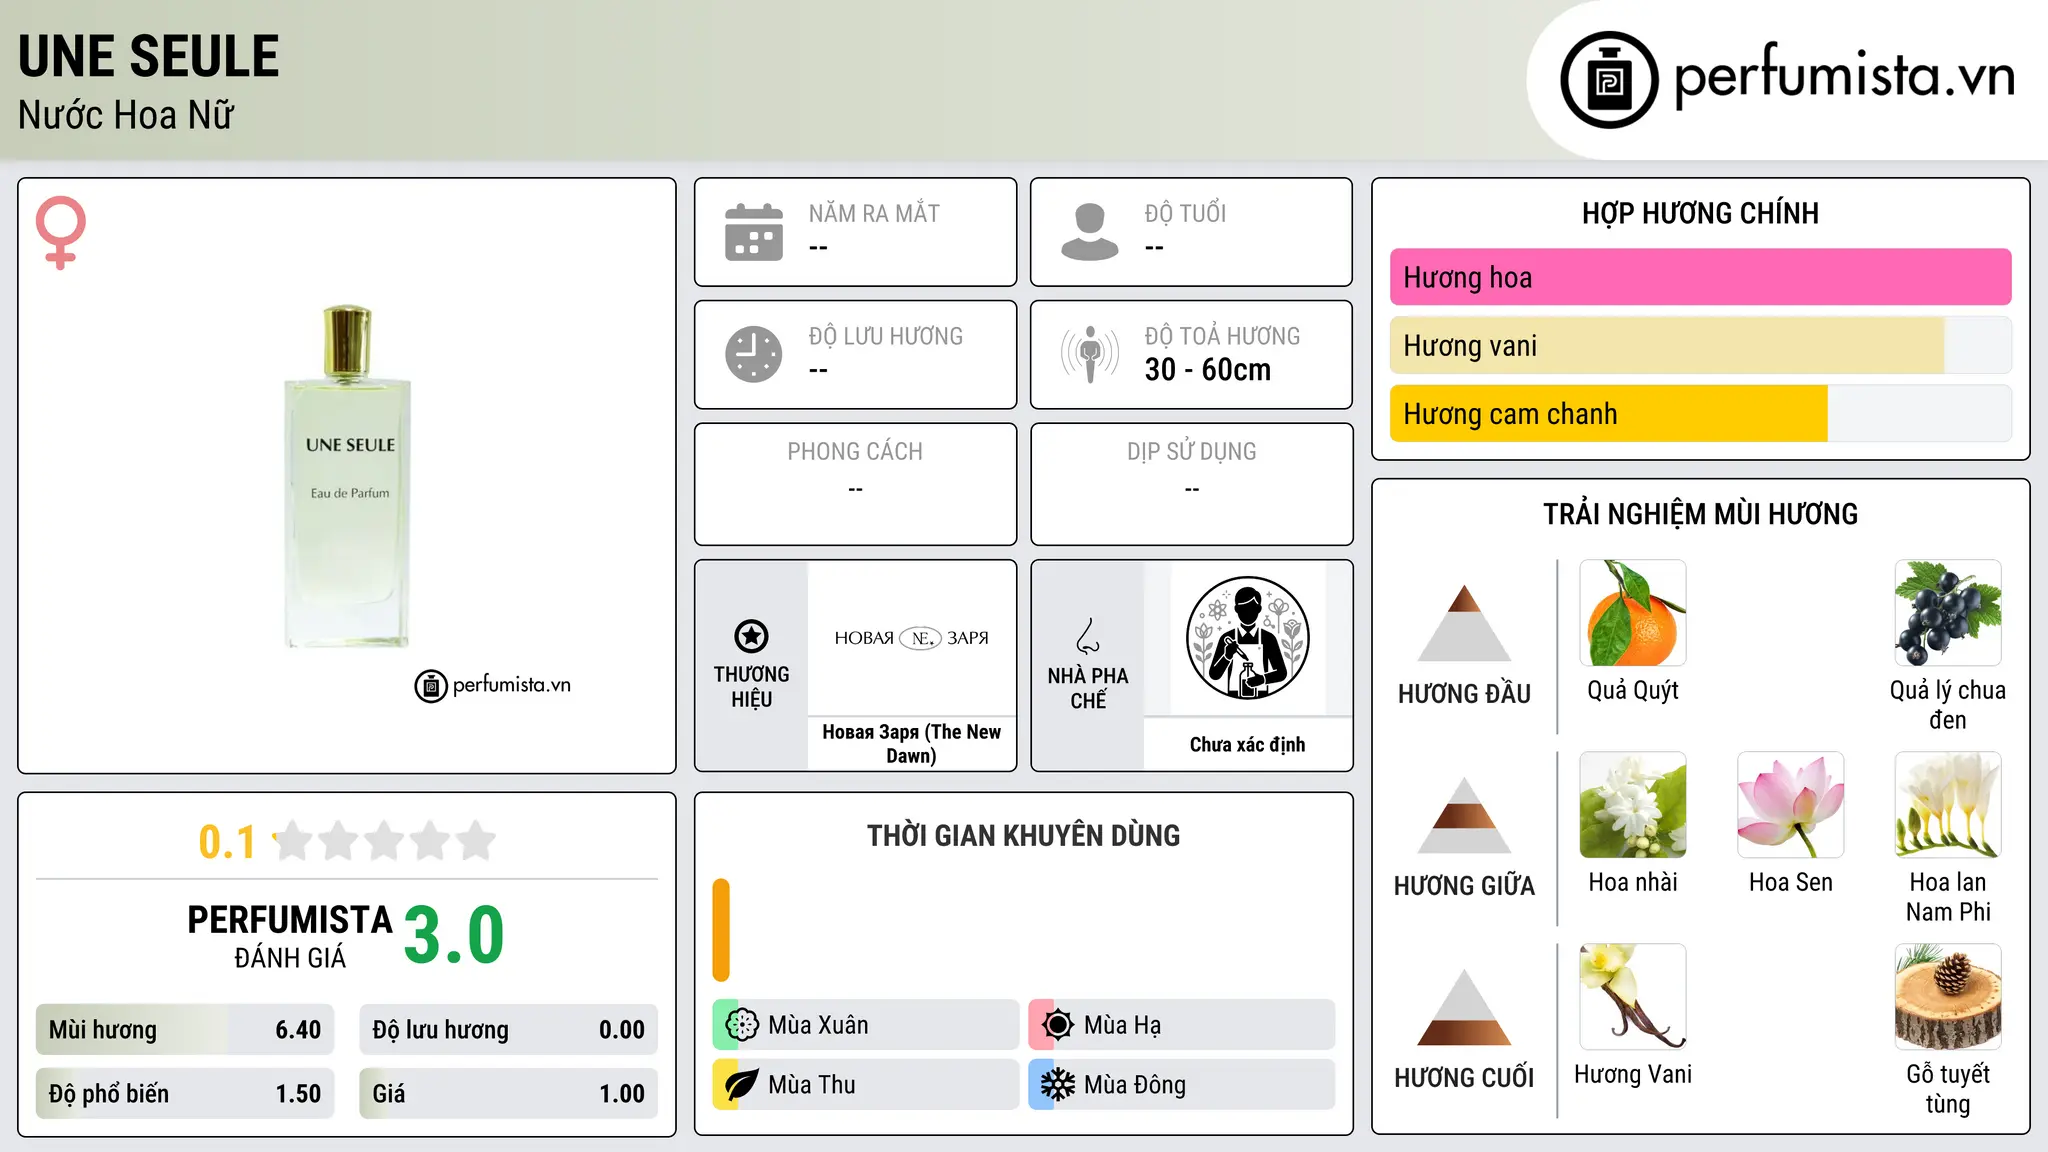Click the PHONG CÁCH style box label

pos(855,452)
